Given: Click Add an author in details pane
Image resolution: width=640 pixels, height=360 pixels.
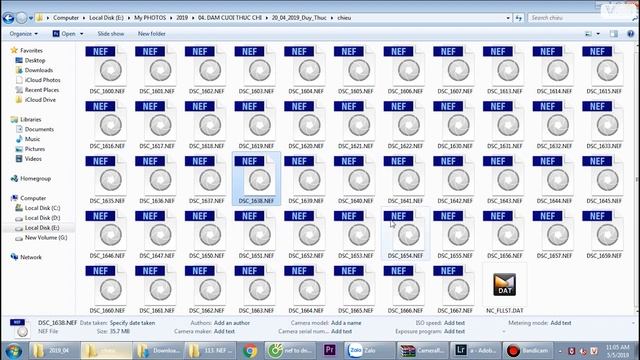Looking at the screenshot, I should click(x=231, y=323).
